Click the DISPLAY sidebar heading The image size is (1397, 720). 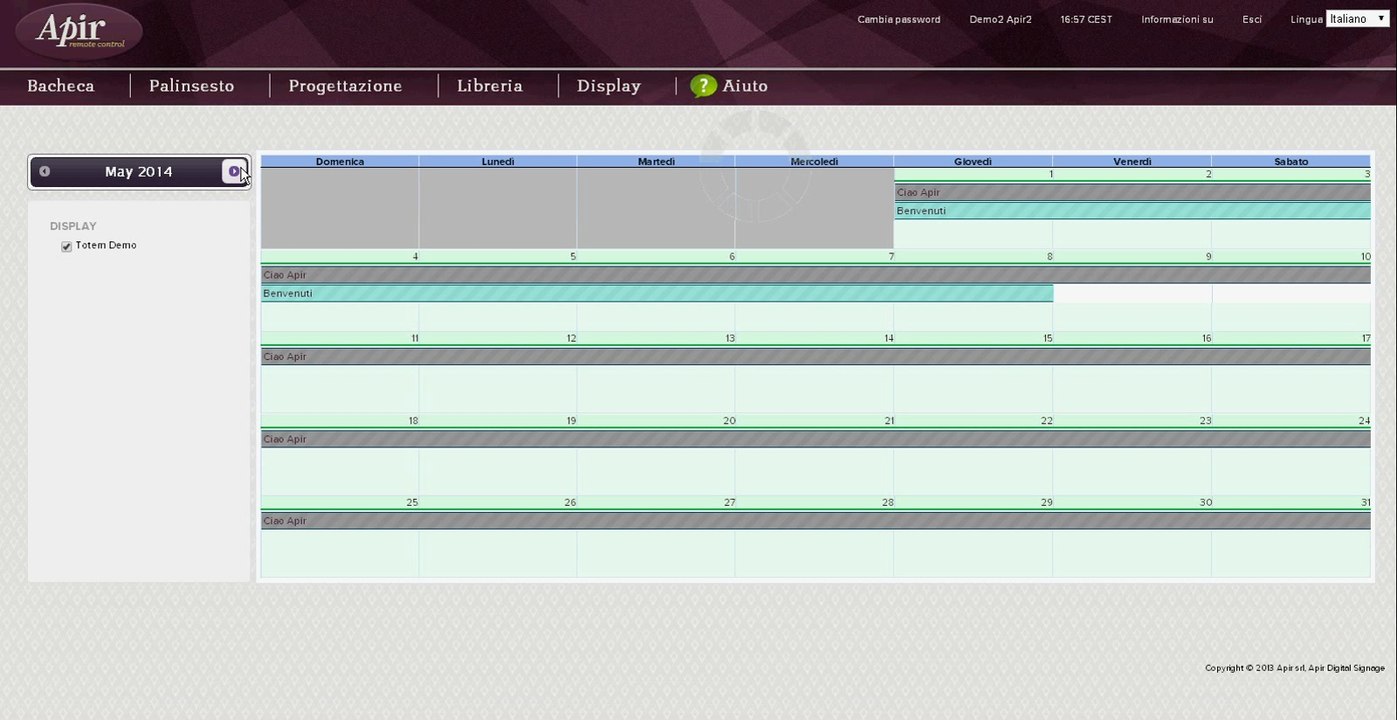pyautogui.click(x=73, y=227)
